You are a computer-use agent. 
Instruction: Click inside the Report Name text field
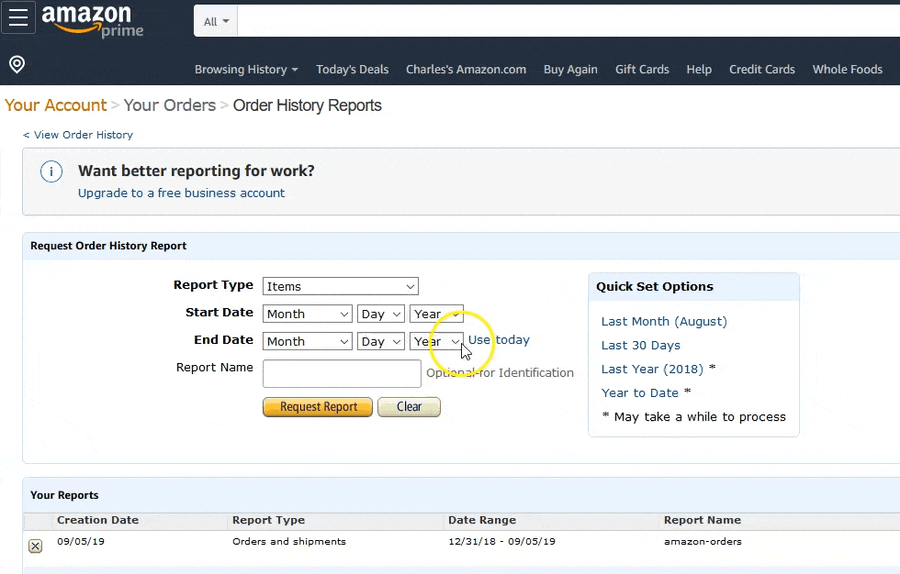[x=342, y=374]
